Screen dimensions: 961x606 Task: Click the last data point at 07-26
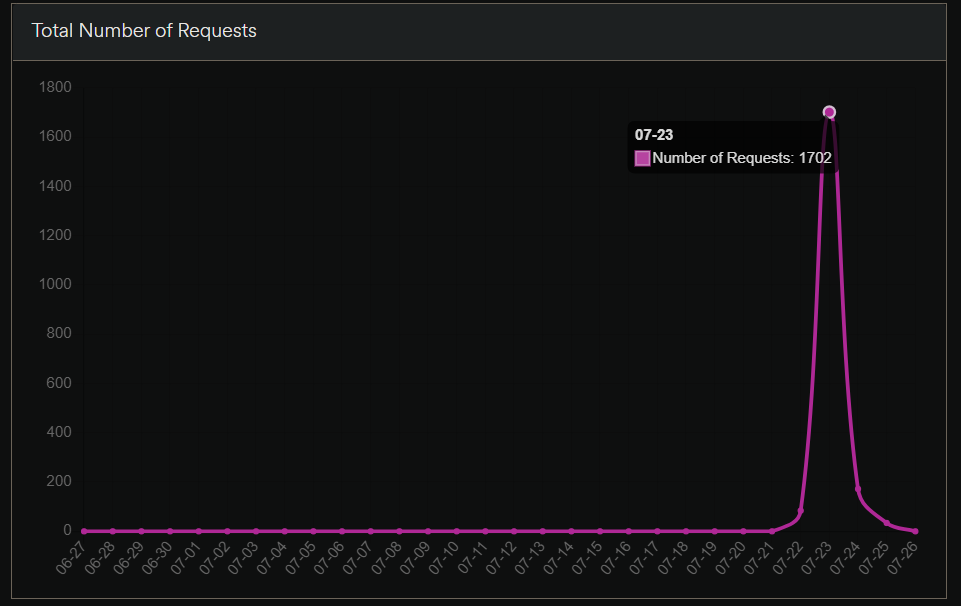tap(913, 530)
